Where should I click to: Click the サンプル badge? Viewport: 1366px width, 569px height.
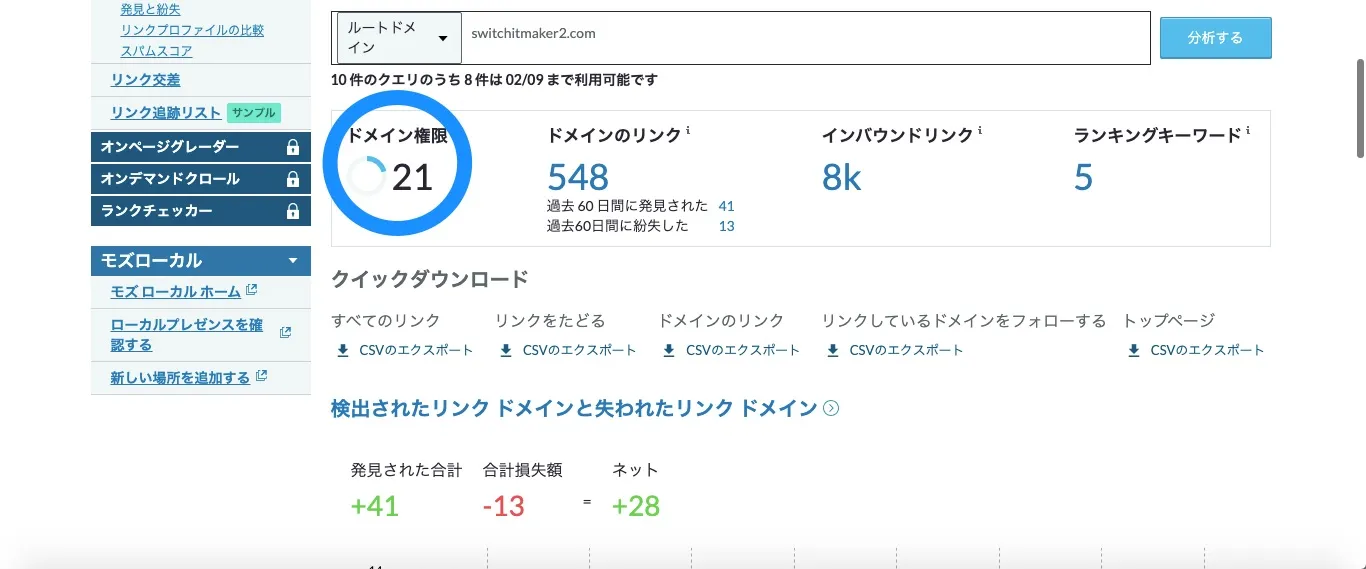click(253, 113)
